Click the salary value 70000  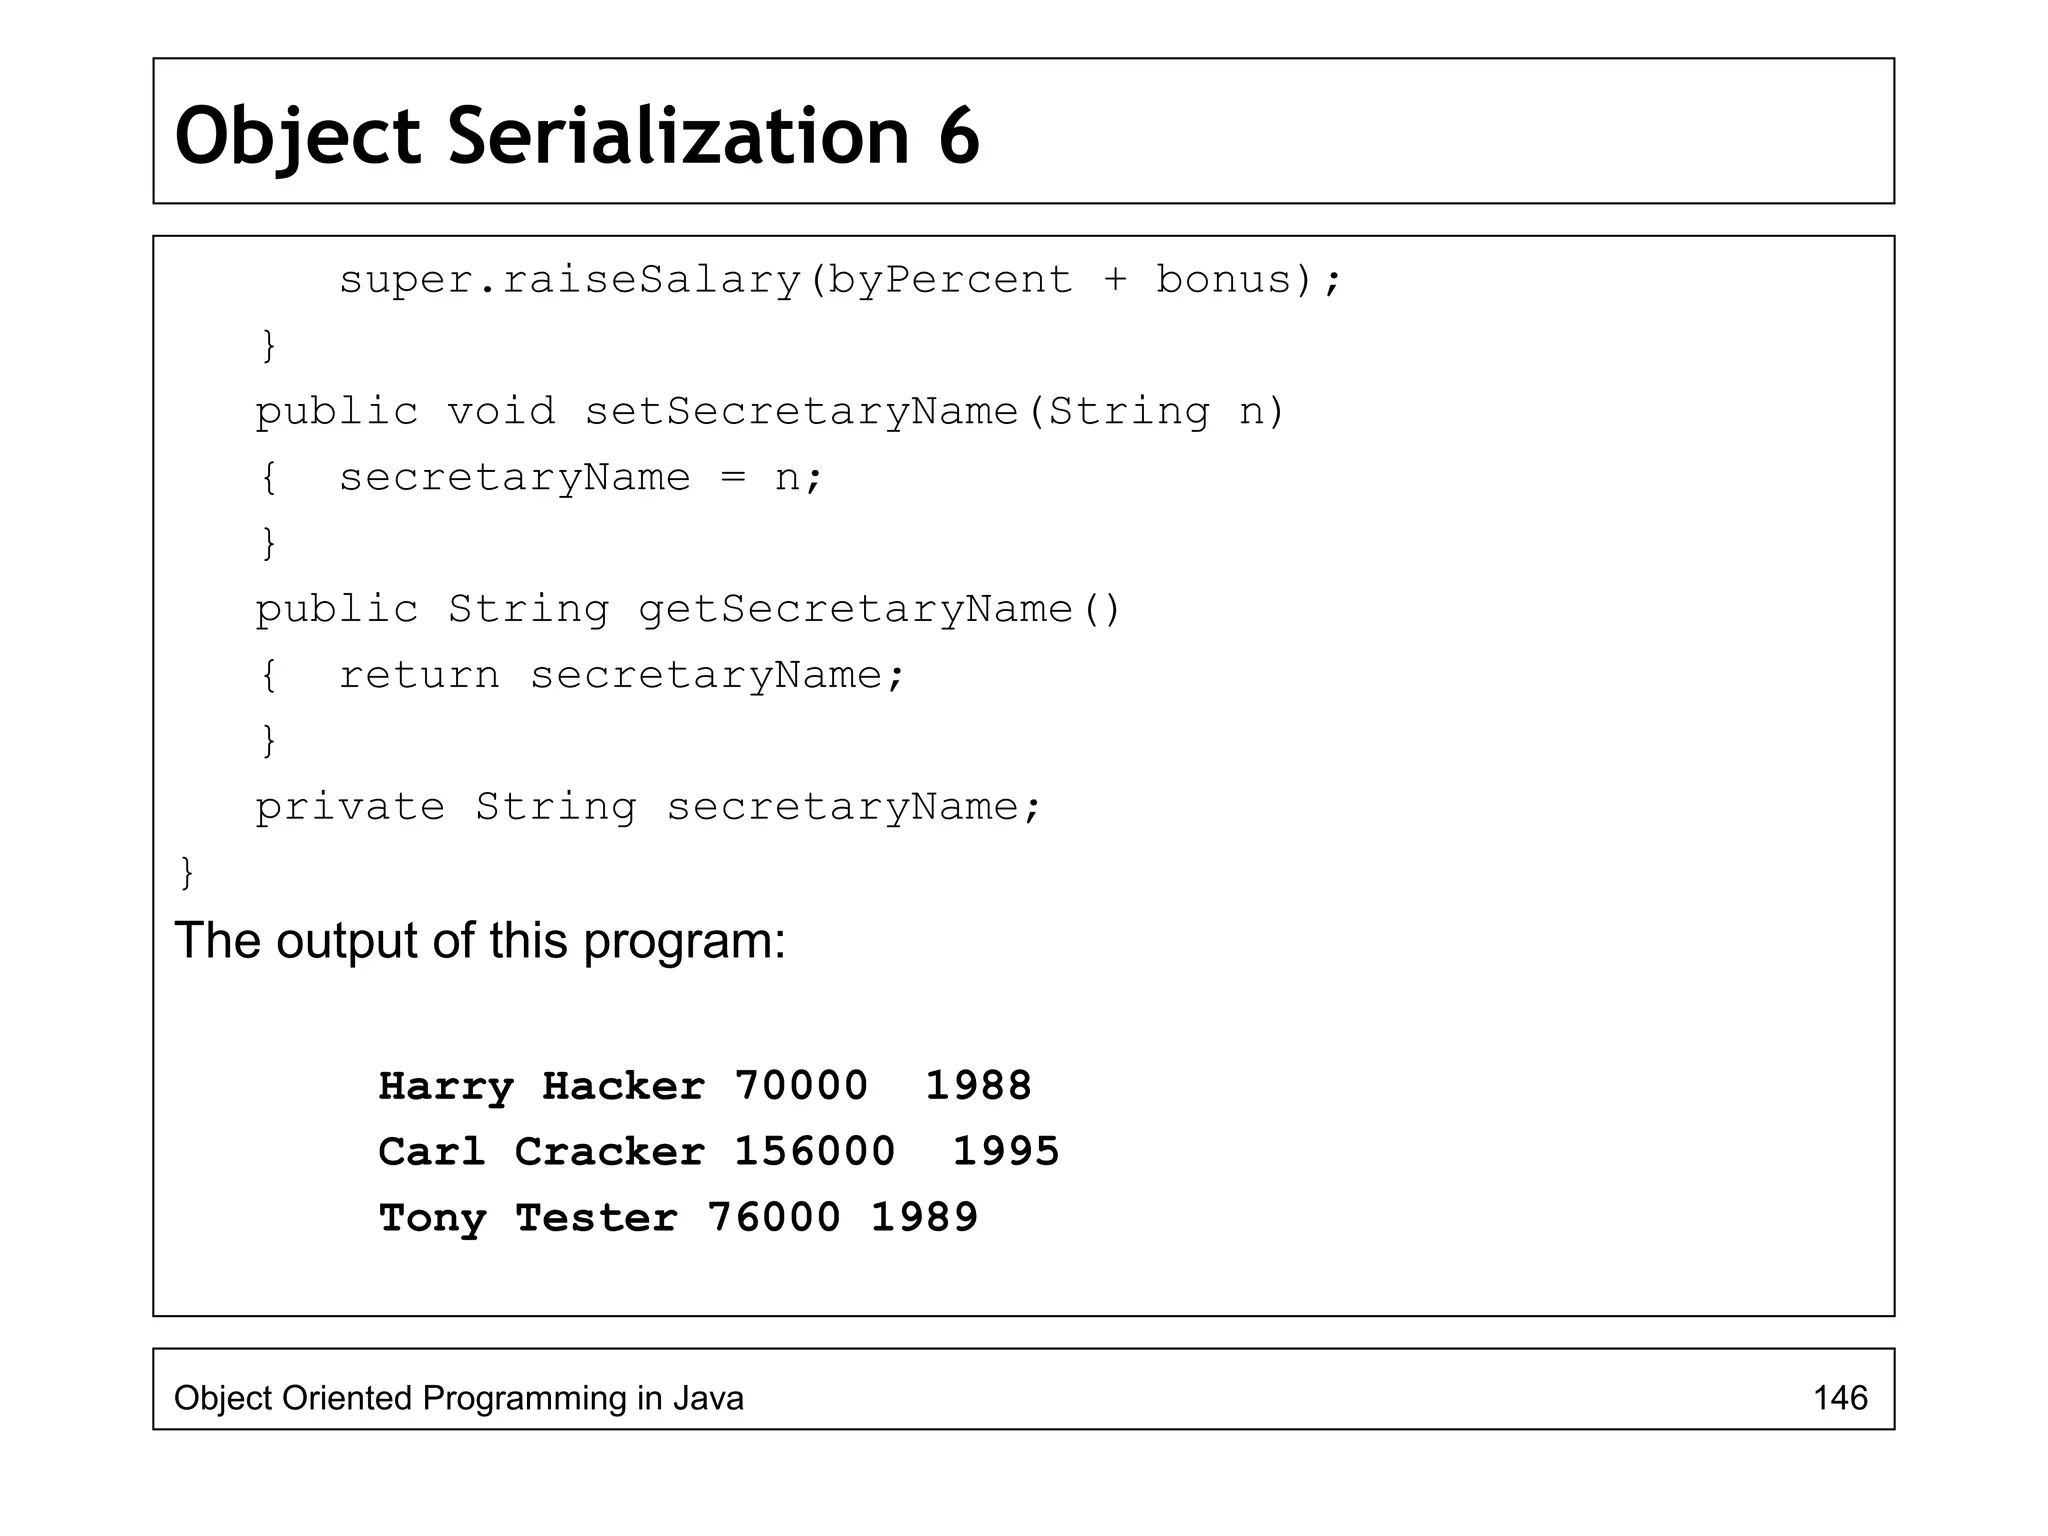point(800,1086)
